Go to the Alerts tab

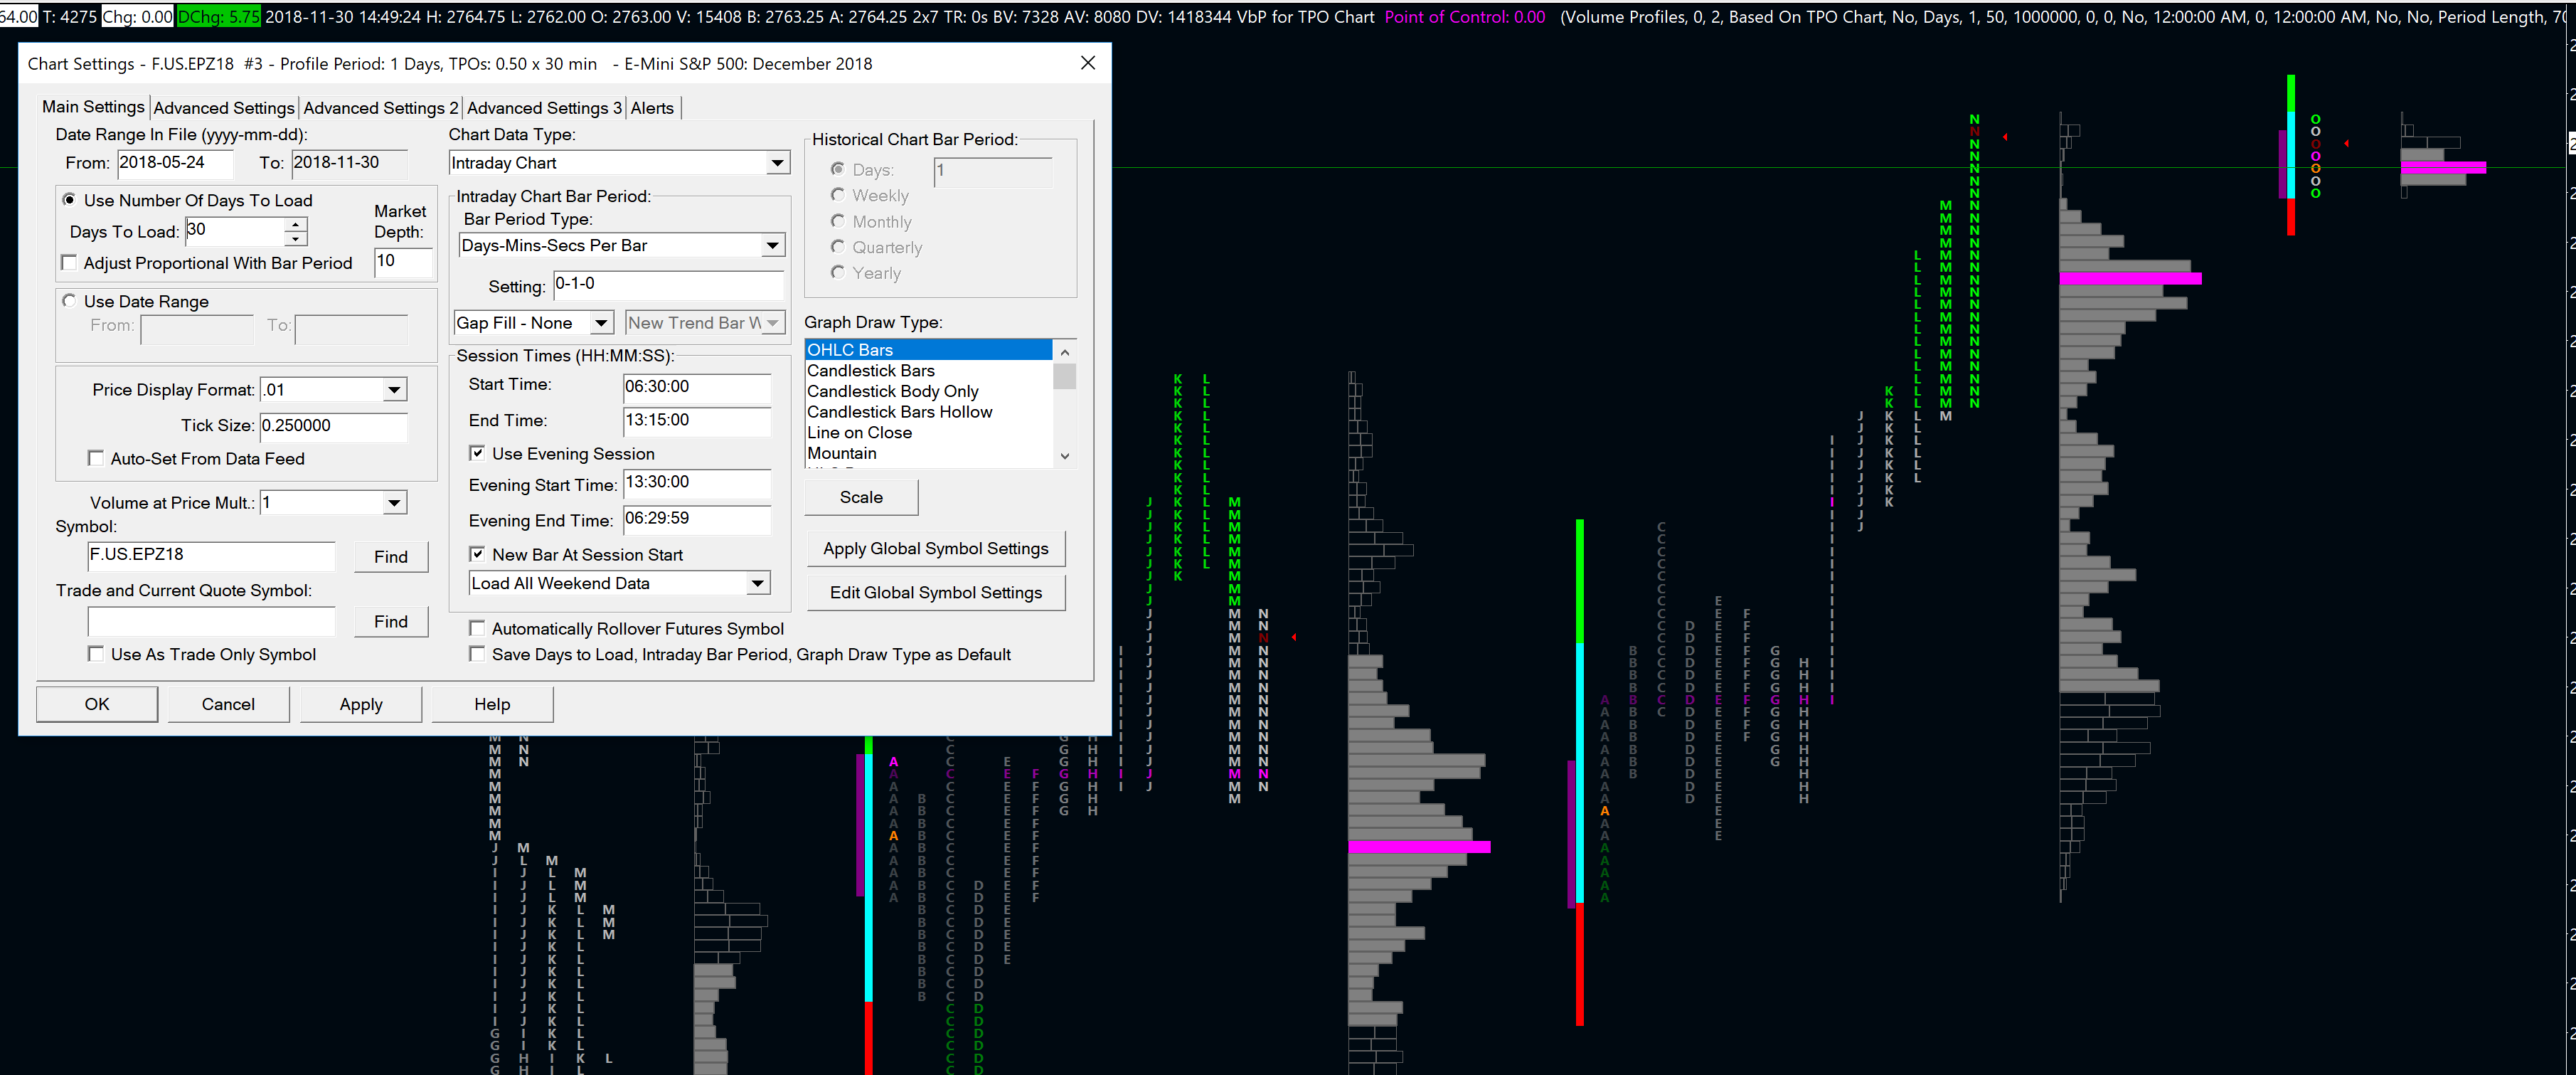click(x=652, y=108)
